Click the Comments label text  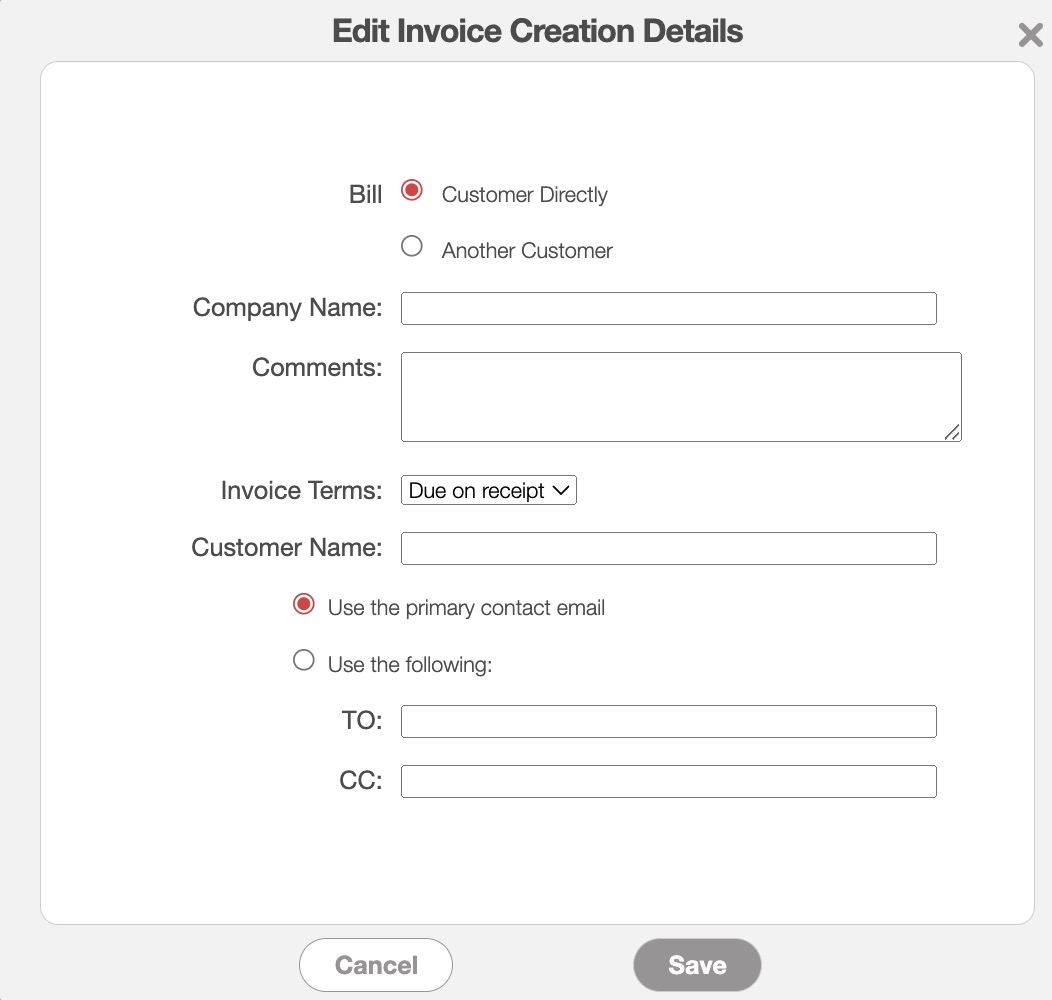point(317,368)
